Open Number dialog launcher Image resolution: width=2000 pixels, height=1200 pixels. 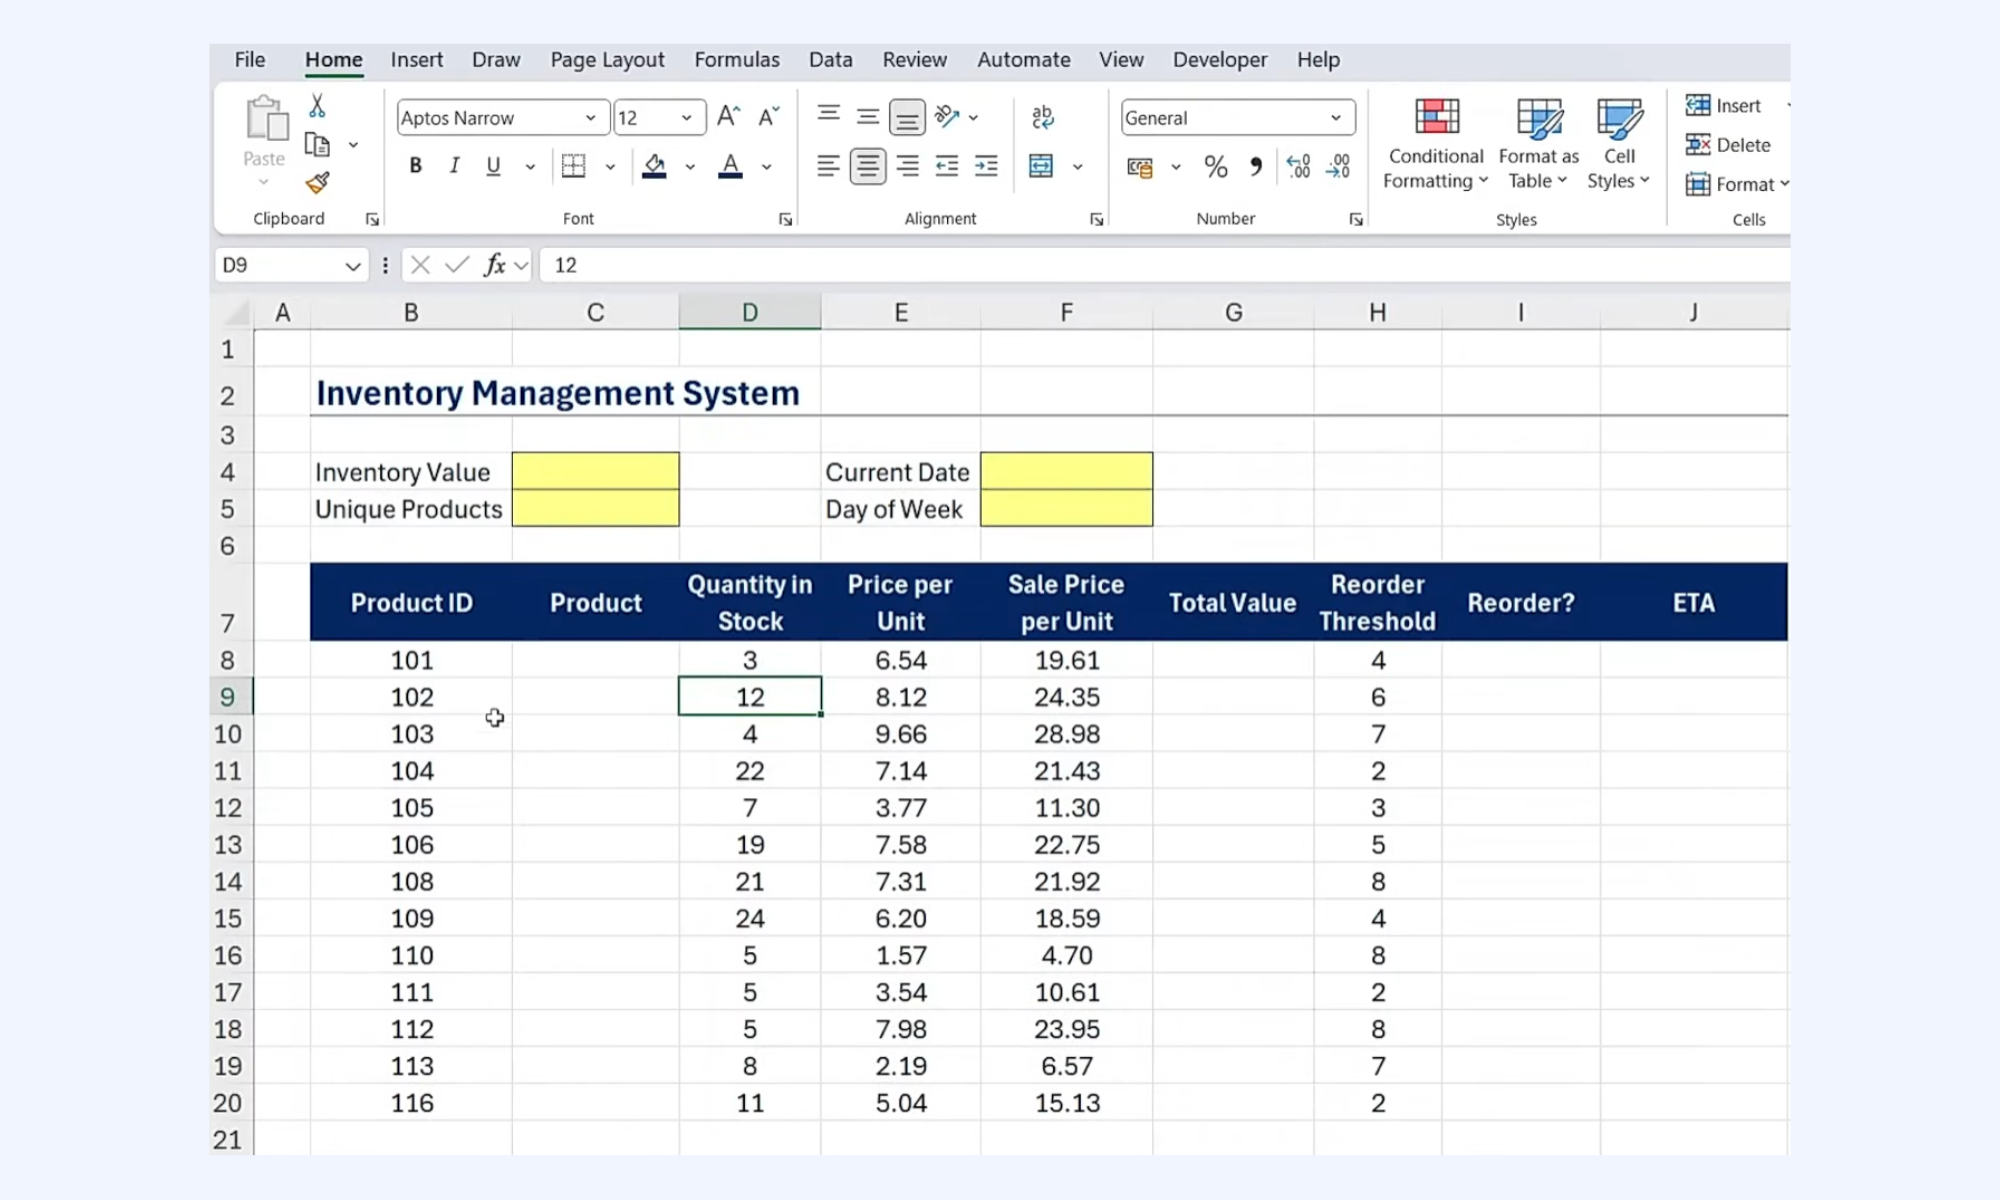(1356, 220)
